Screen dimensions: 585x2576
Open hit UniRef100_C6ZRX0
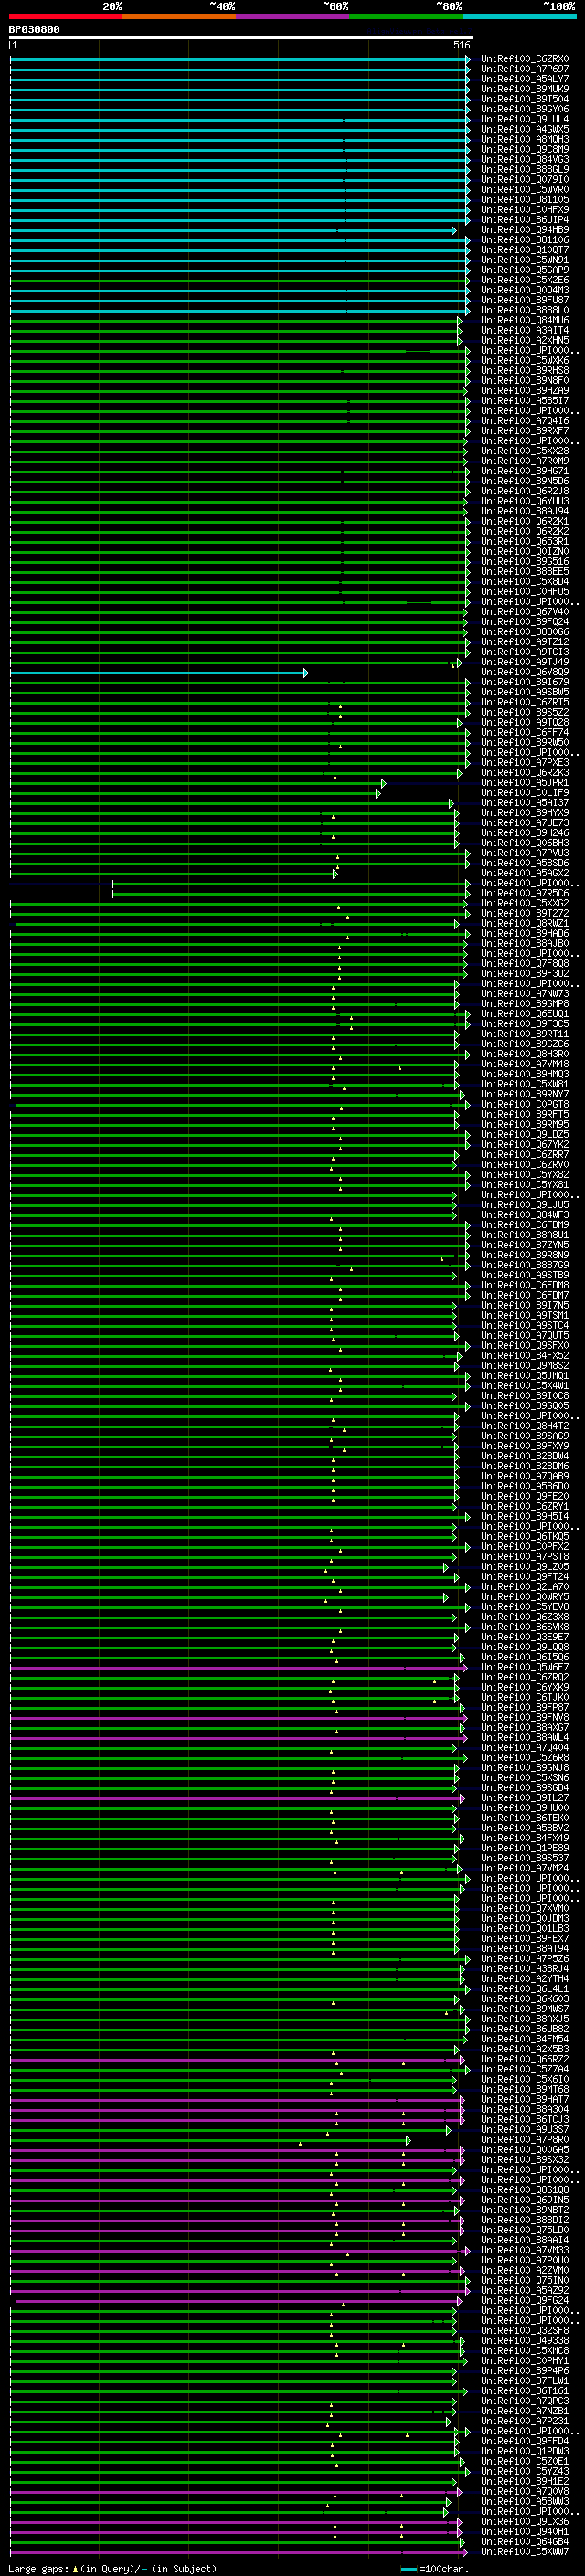coord(525,59)
